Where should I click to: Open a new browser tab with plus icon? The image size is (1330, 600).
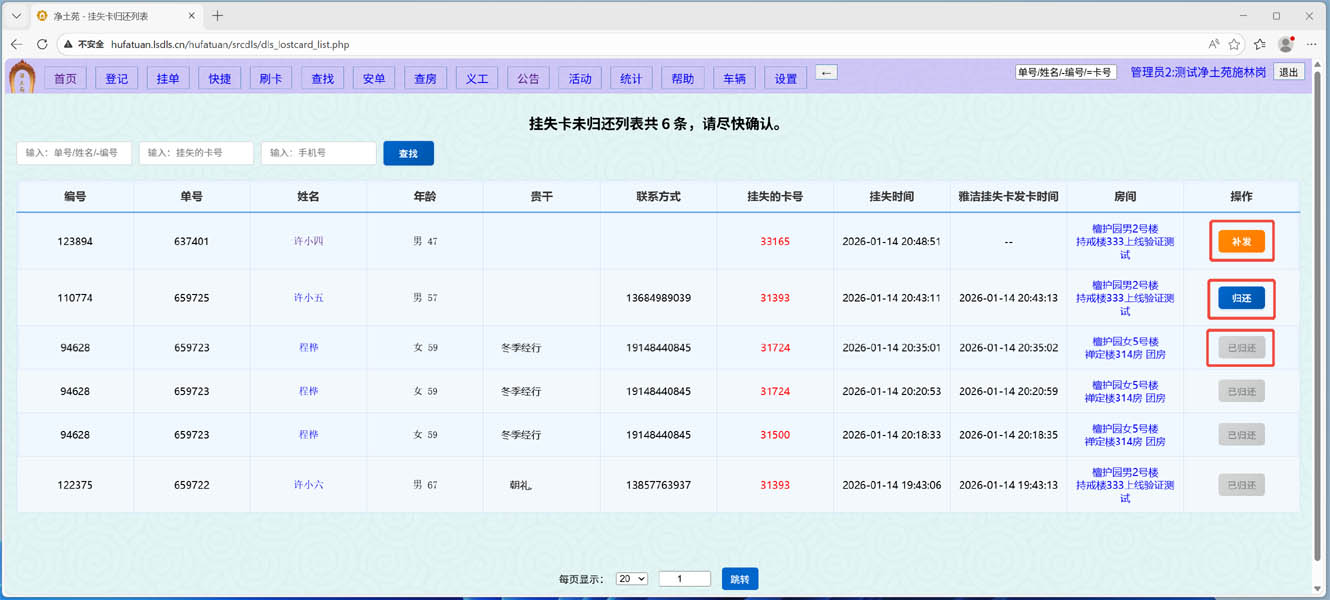coord(217,16)
